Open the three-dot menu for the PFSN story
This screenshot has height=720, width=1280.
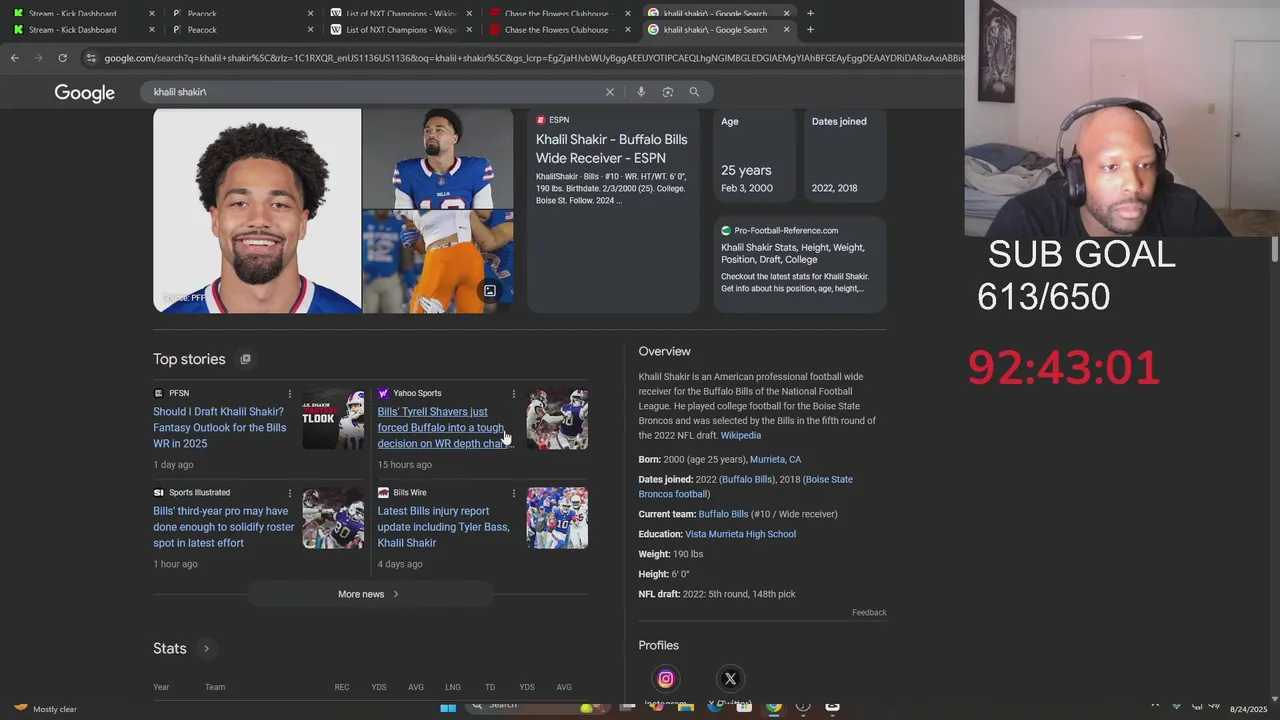click(290, 394)
